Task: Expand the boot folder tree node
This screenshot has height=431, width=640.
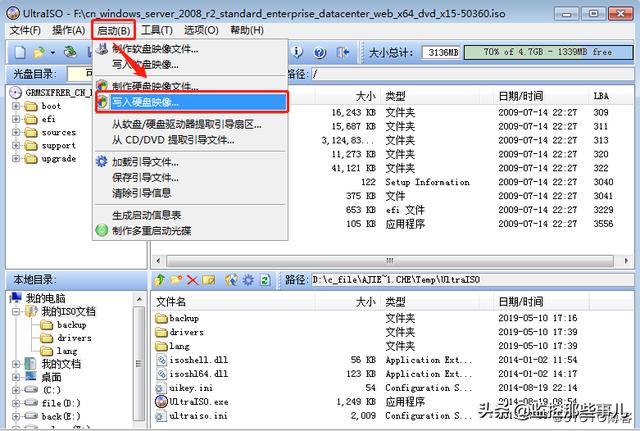Action: (16, 106)
